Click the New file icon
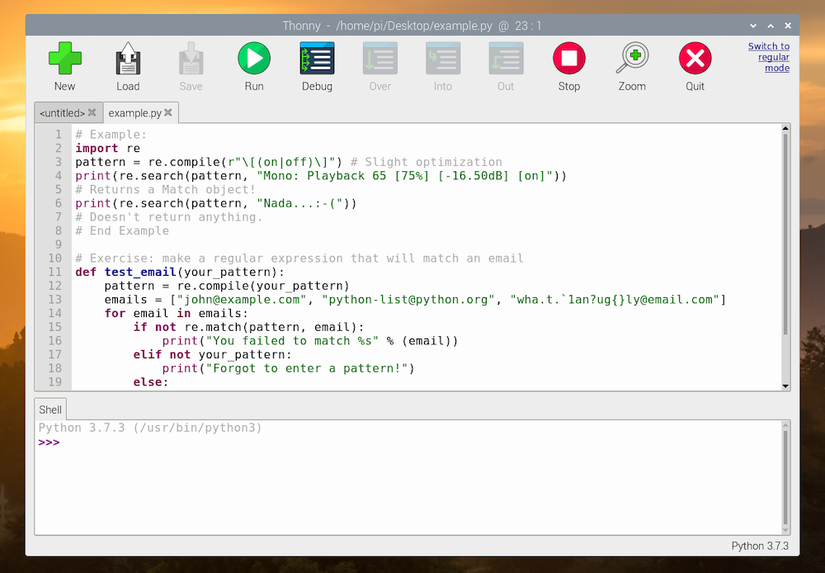 click(x=65, y=60)
